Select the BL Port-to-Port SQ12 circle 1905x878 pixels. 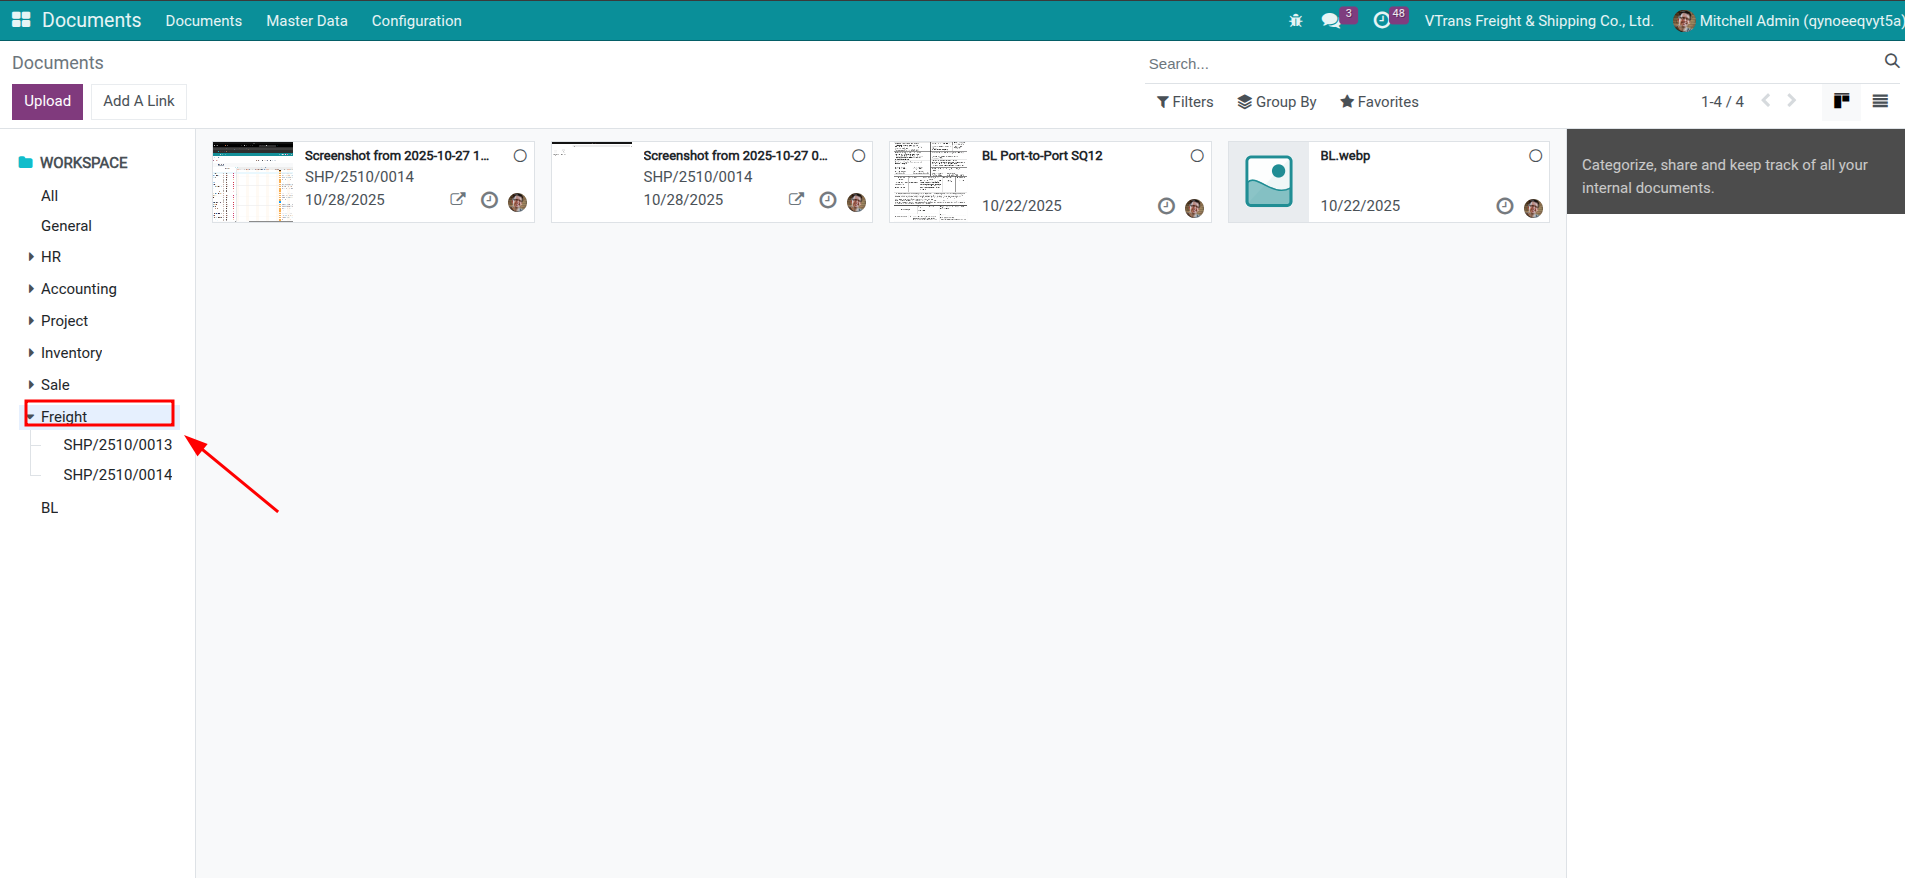(x=1197, y=156)
